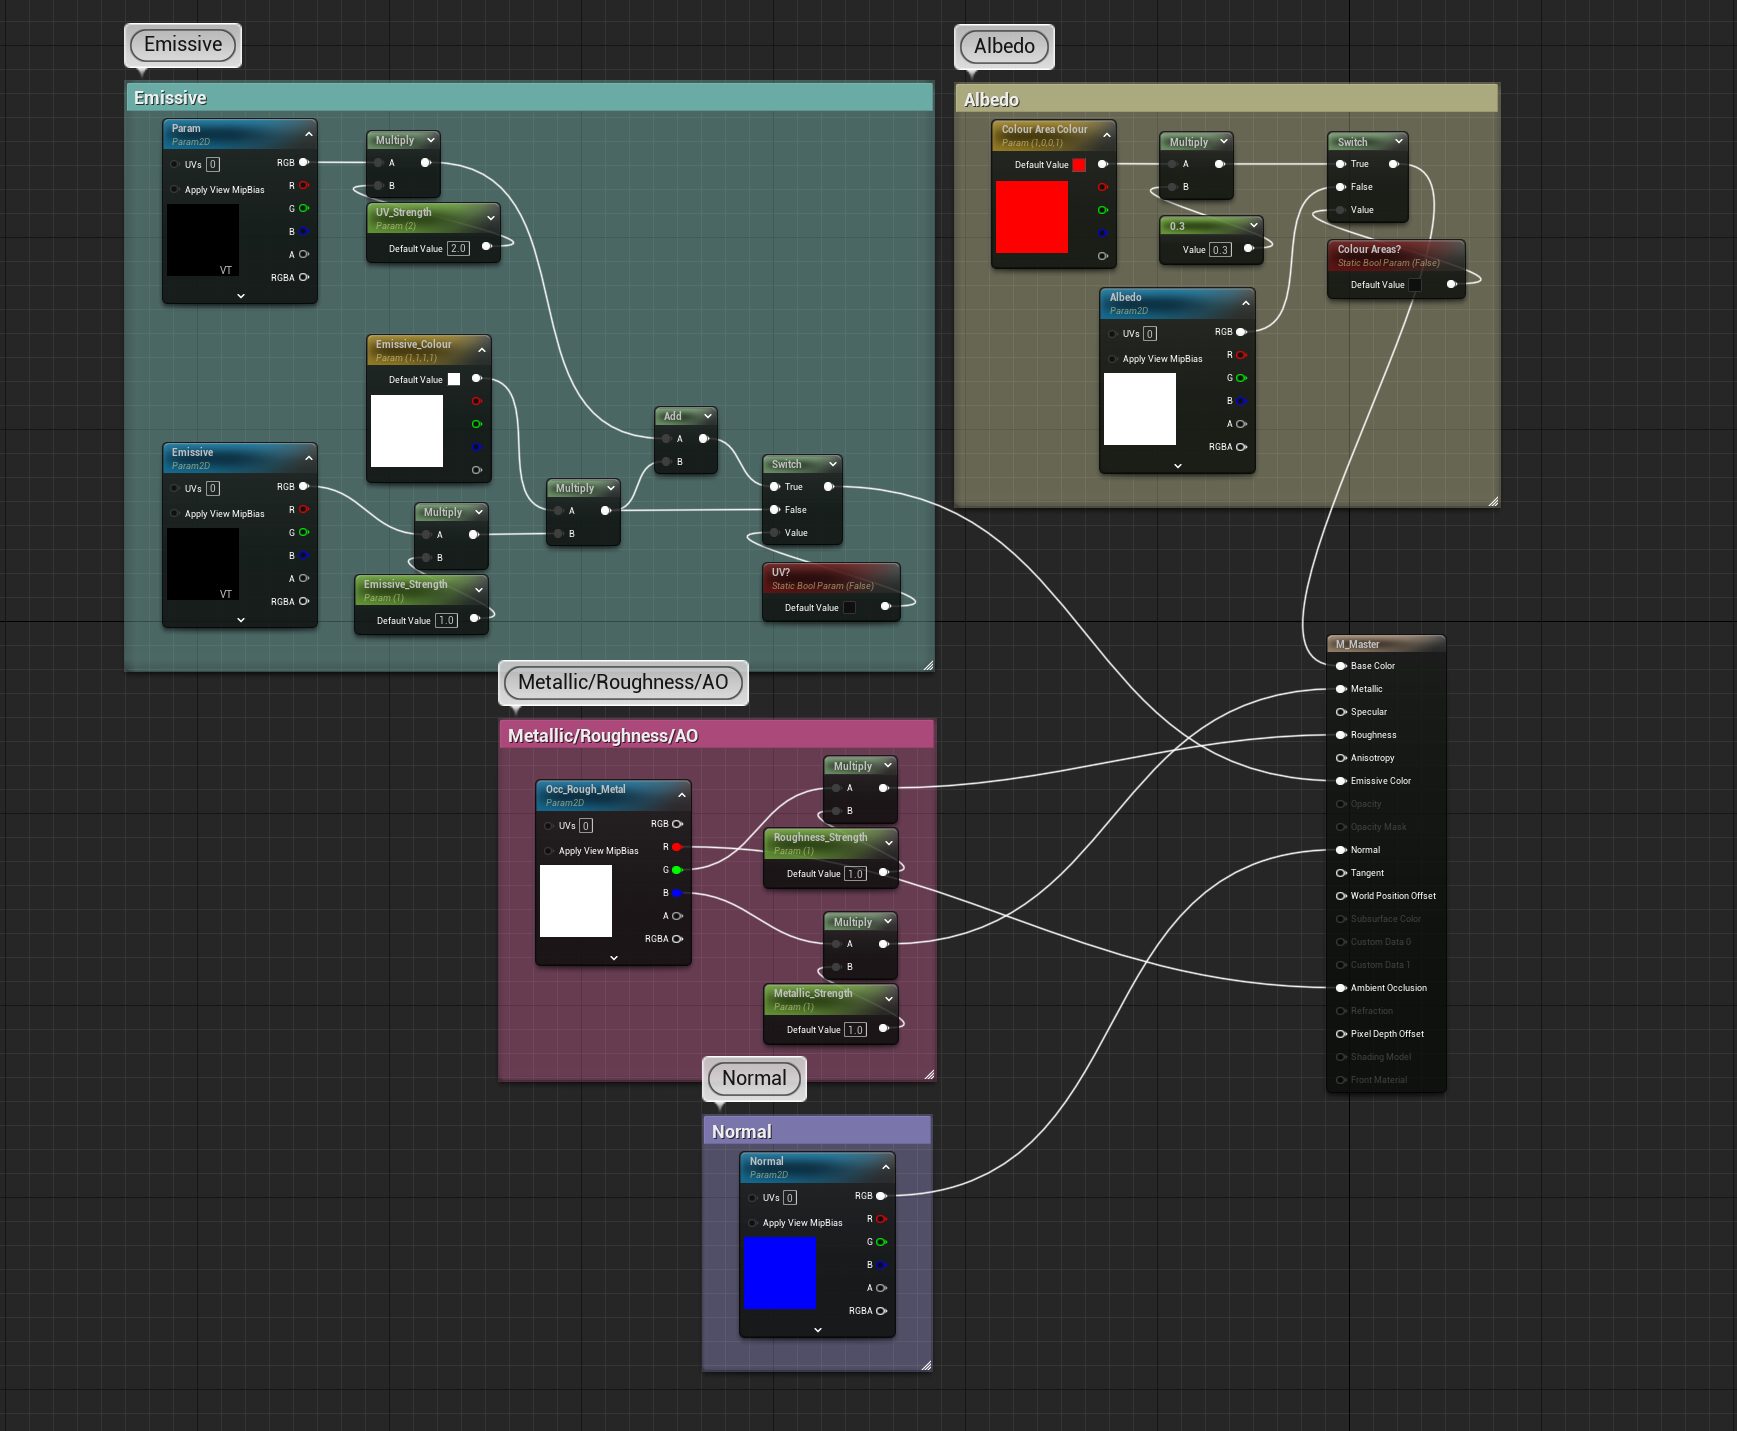Screen dimensions: 1737x1431
Task: Open the Add node's dropdown chevron
Action: (708, 416)
